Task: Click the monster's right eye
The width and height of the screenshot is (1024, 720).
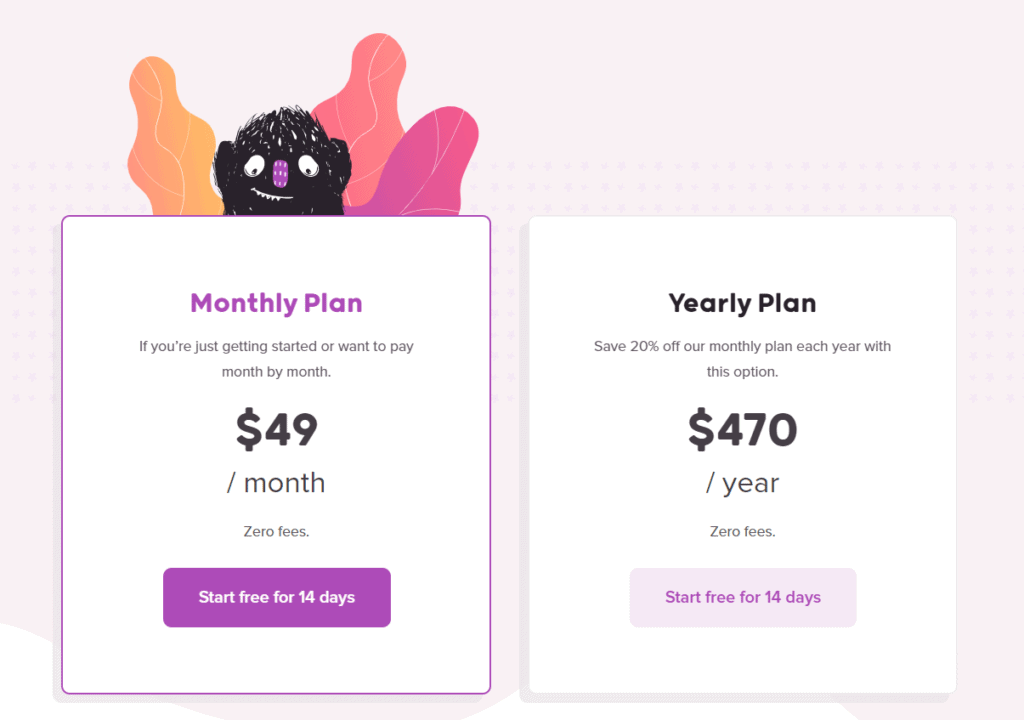Action: (x=308, y=168)
